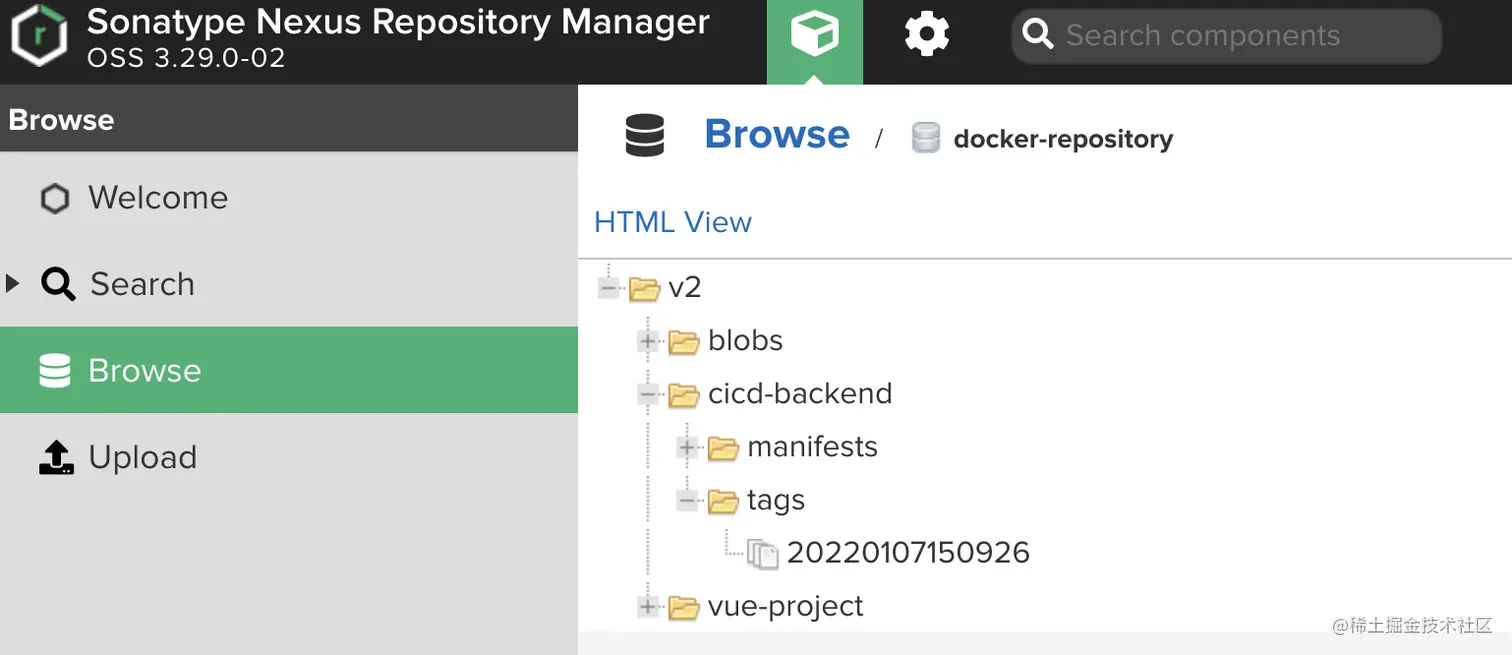The width and height of the screenshot is (1512, 655).
Task: Click the OSS 3.29.0-02 version text
Action: click(x=186, y=58)
